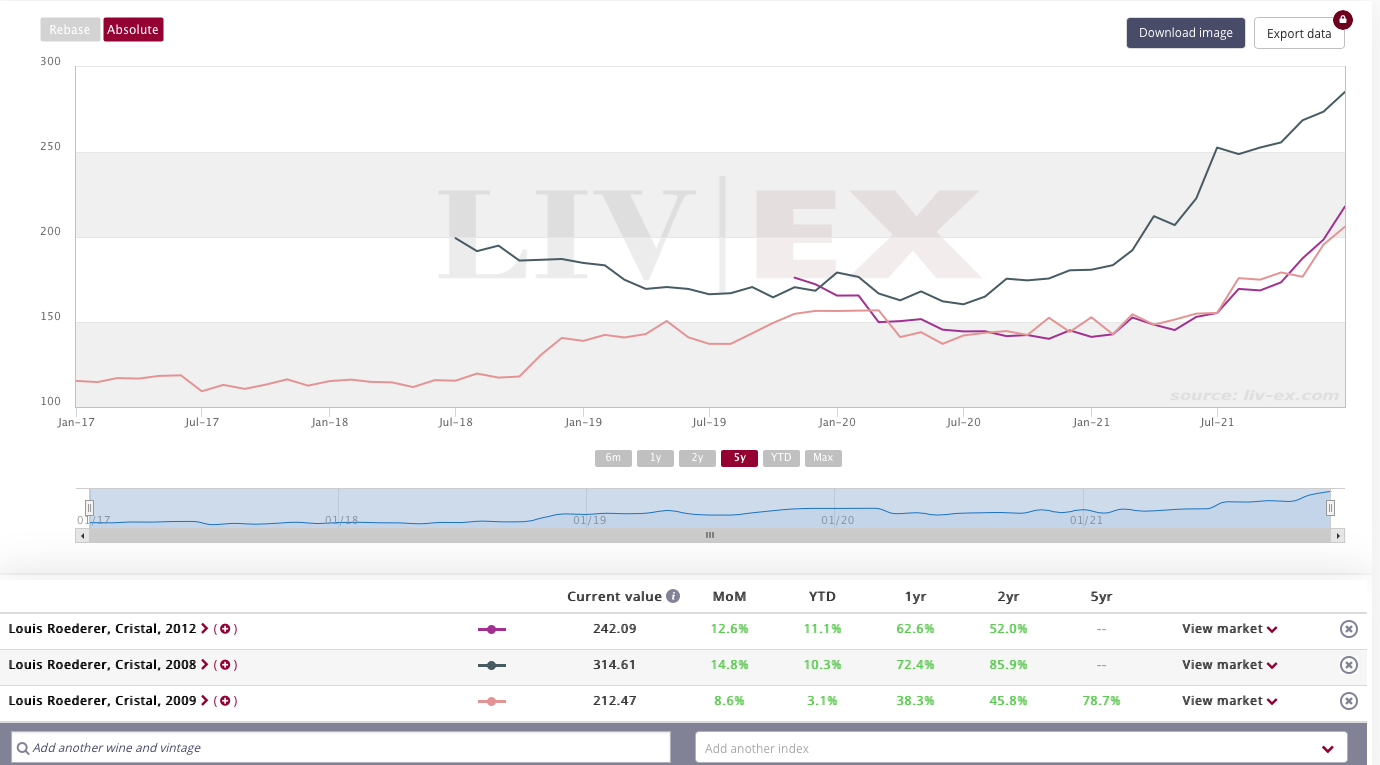This screenshot has width=1380, height=765.
Task: Remove Cristal 2012 with its X icon
Action: pyautogui.click(x=1348, y=629)
